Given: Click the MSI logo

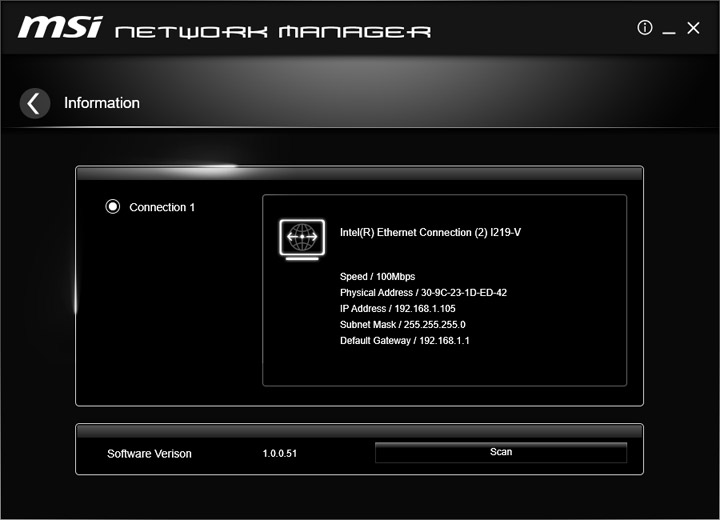Looking at the screenshot, I should pyautogui.click(x=60, y=28).
